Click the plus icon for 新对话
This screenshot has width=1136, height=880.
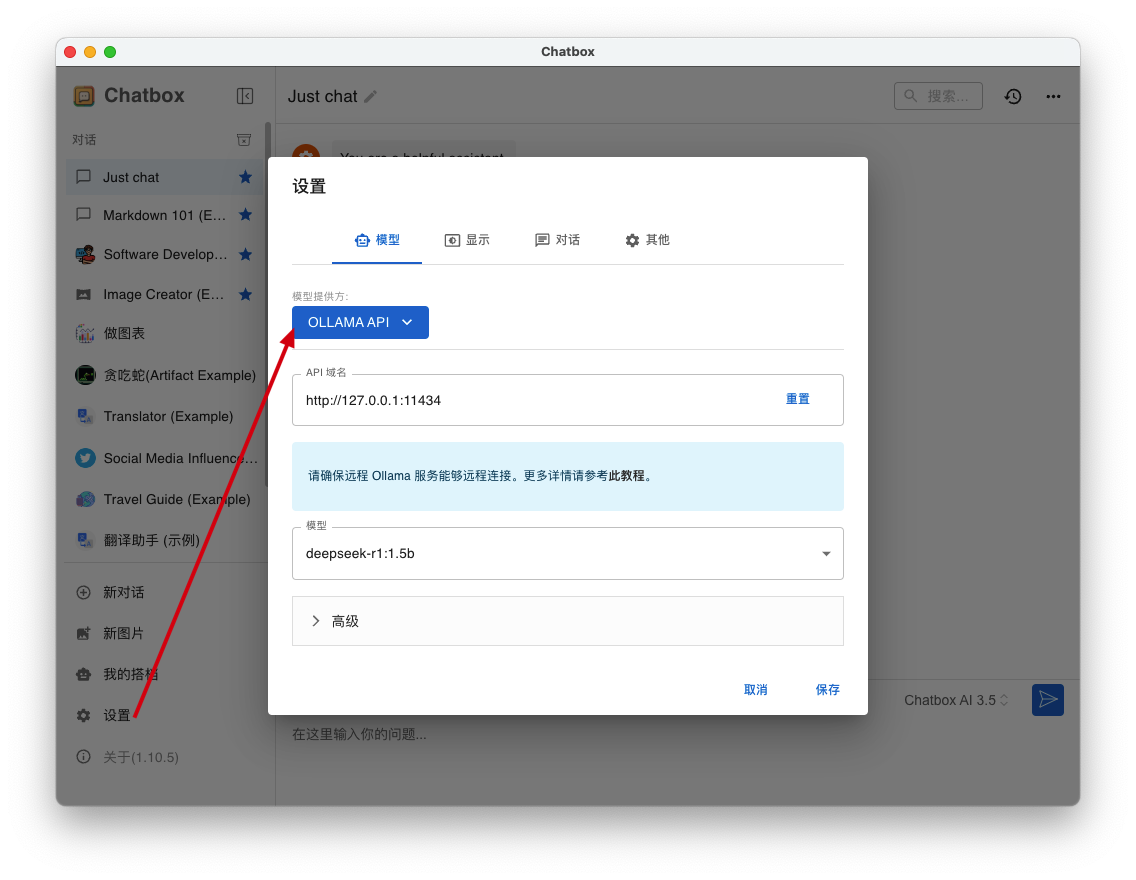84,592
